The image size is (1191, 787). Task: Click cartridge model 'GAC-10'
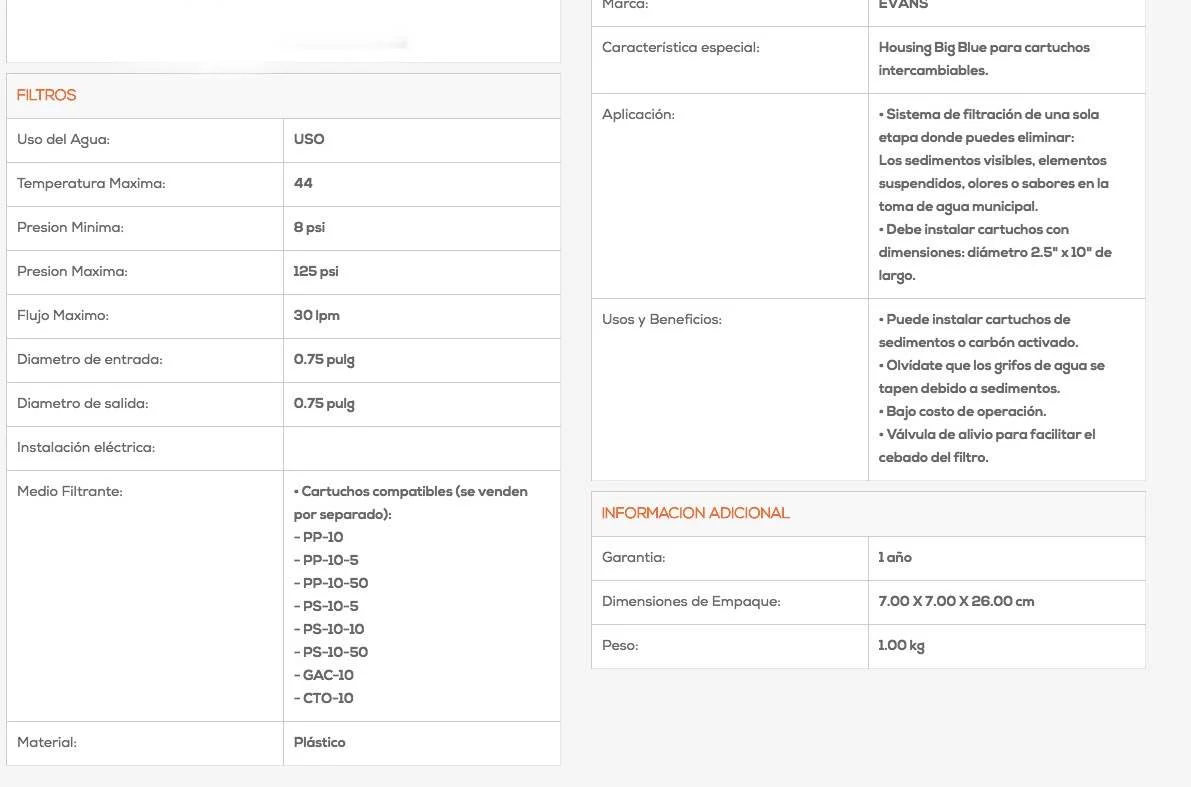328,675
